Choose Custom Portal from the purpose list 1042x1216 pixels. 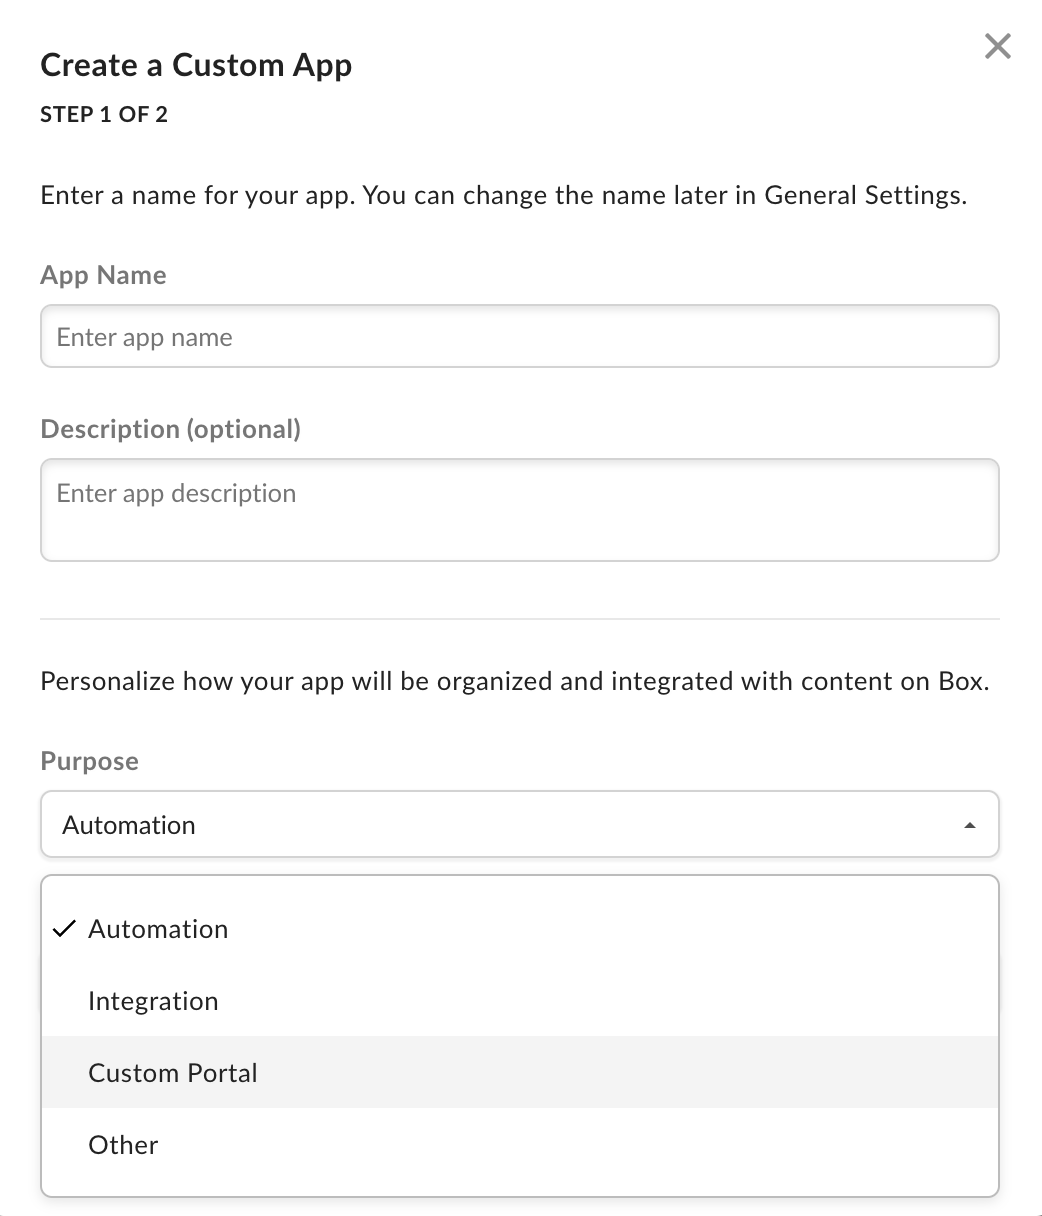tap(172, 1072)
